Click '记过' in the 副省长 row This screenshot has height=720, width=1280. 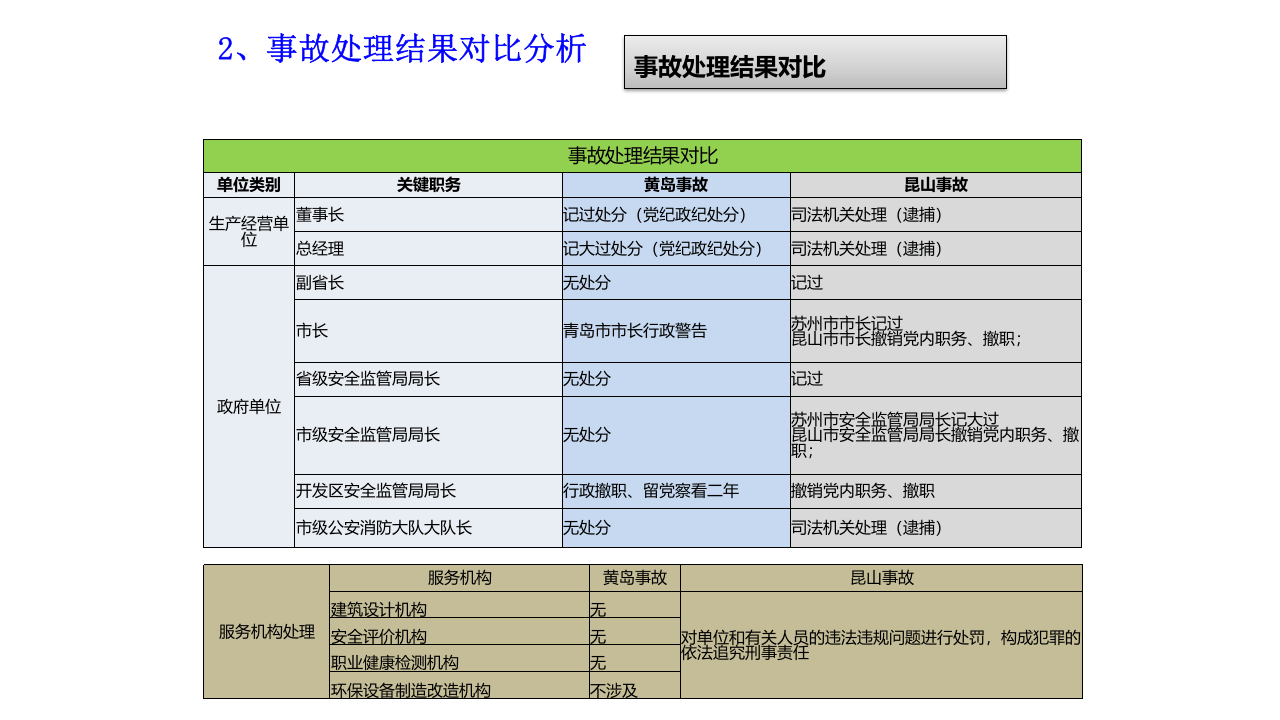point(936,283)
